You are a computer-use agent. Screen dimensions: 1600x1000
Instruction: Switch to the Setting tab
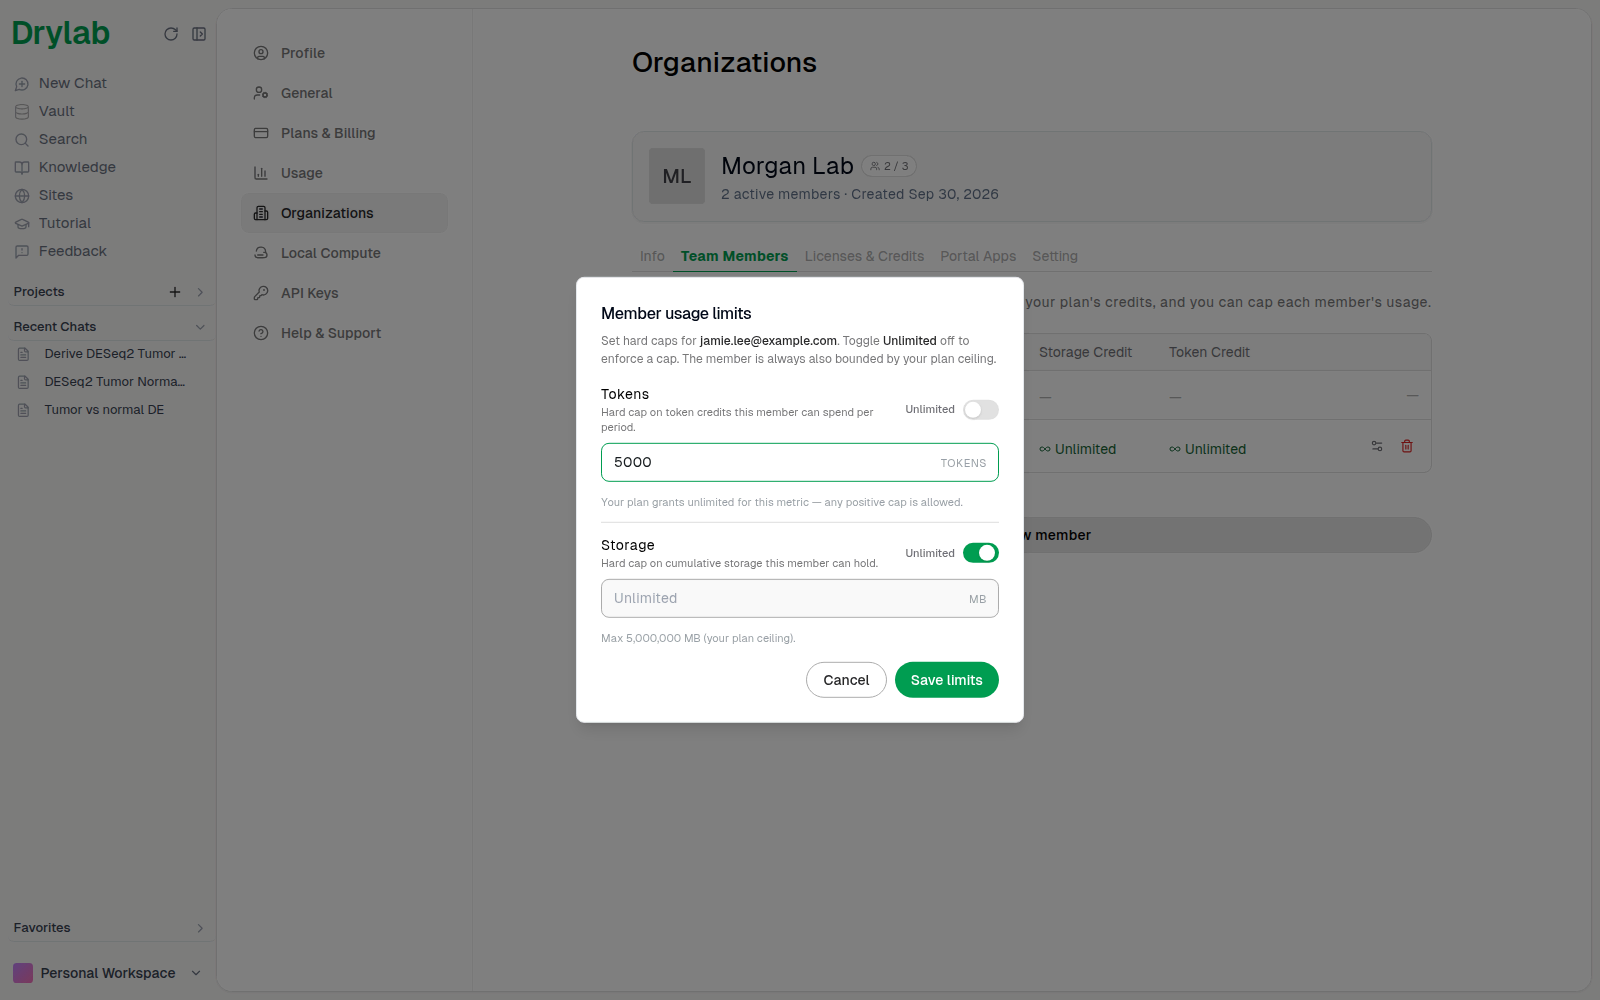(1055, 256)
